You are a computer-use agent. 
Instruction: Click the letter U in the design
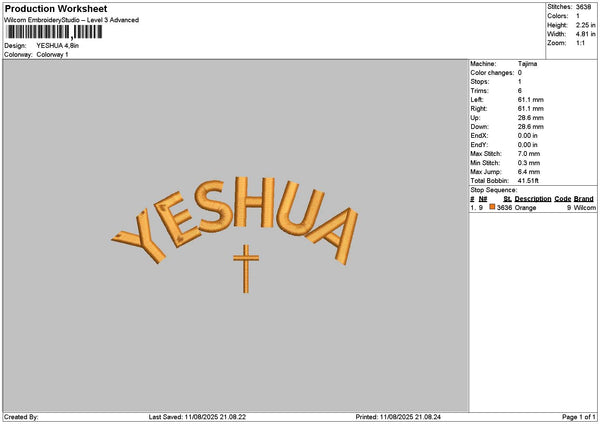[300, 209]
